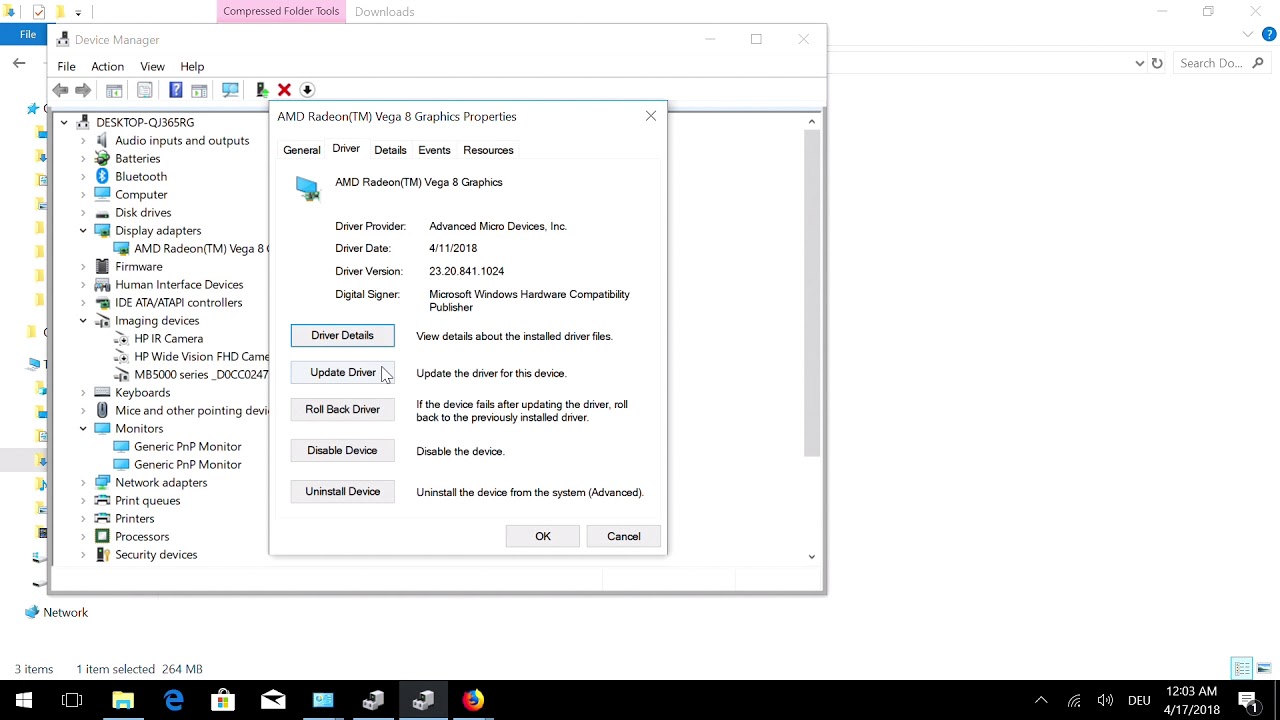
Task: Click the Update Driver button
Action: click(342, 373)
